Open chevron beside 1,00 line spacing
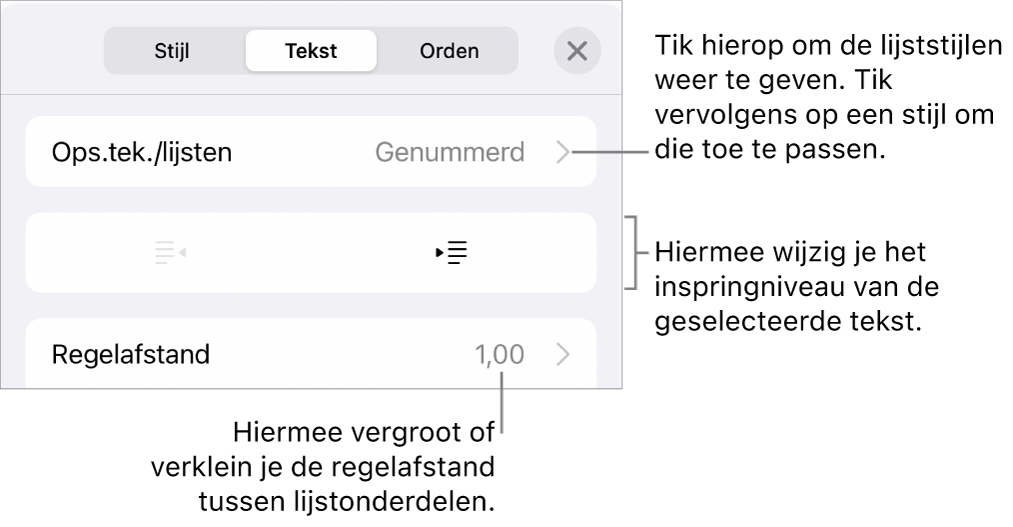Screen dimensions: 1013x527 (x=563, y=355)
